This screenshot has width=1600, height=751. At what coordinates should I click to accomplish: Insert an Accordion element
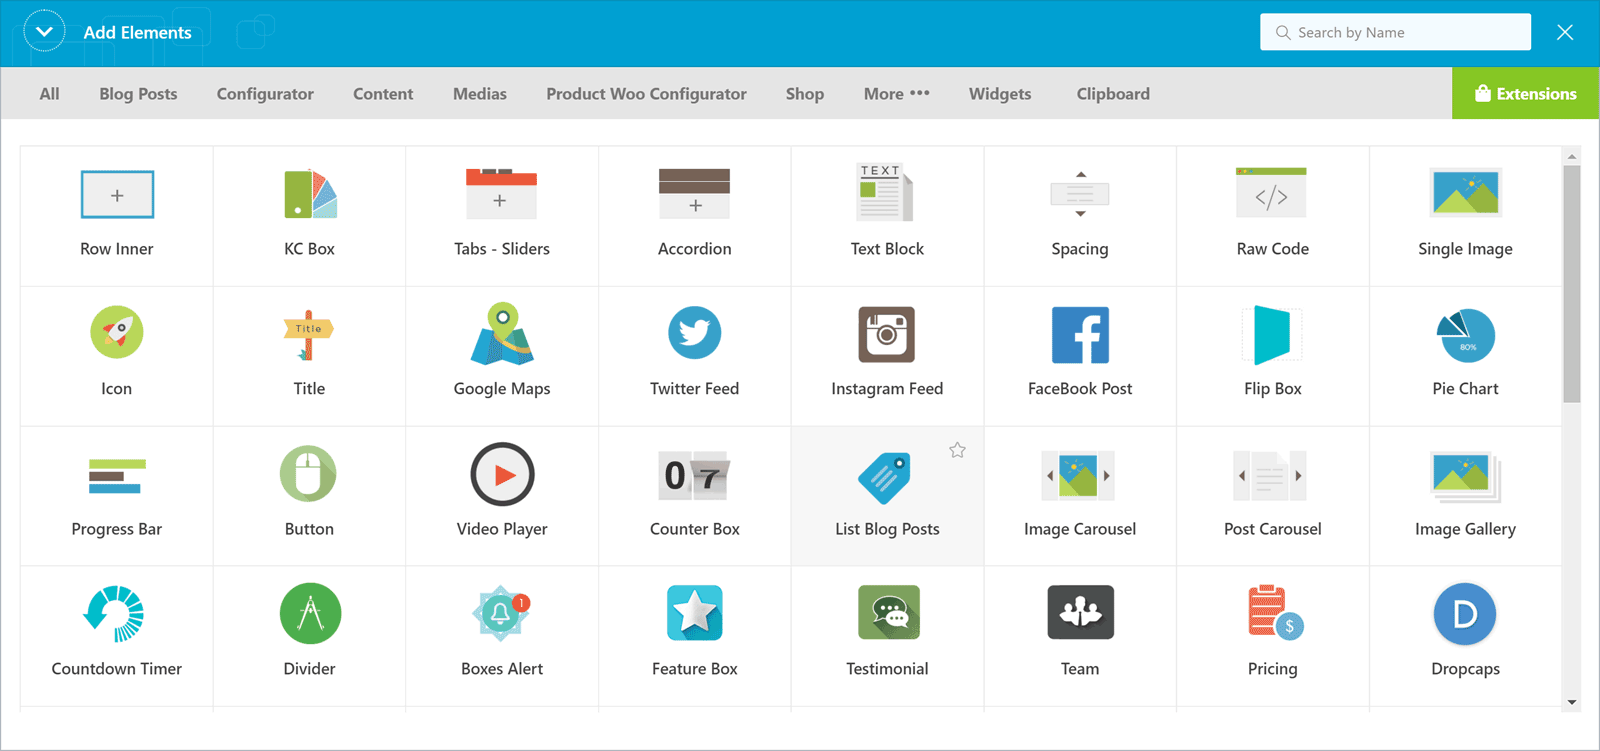(x=695, y=216)
